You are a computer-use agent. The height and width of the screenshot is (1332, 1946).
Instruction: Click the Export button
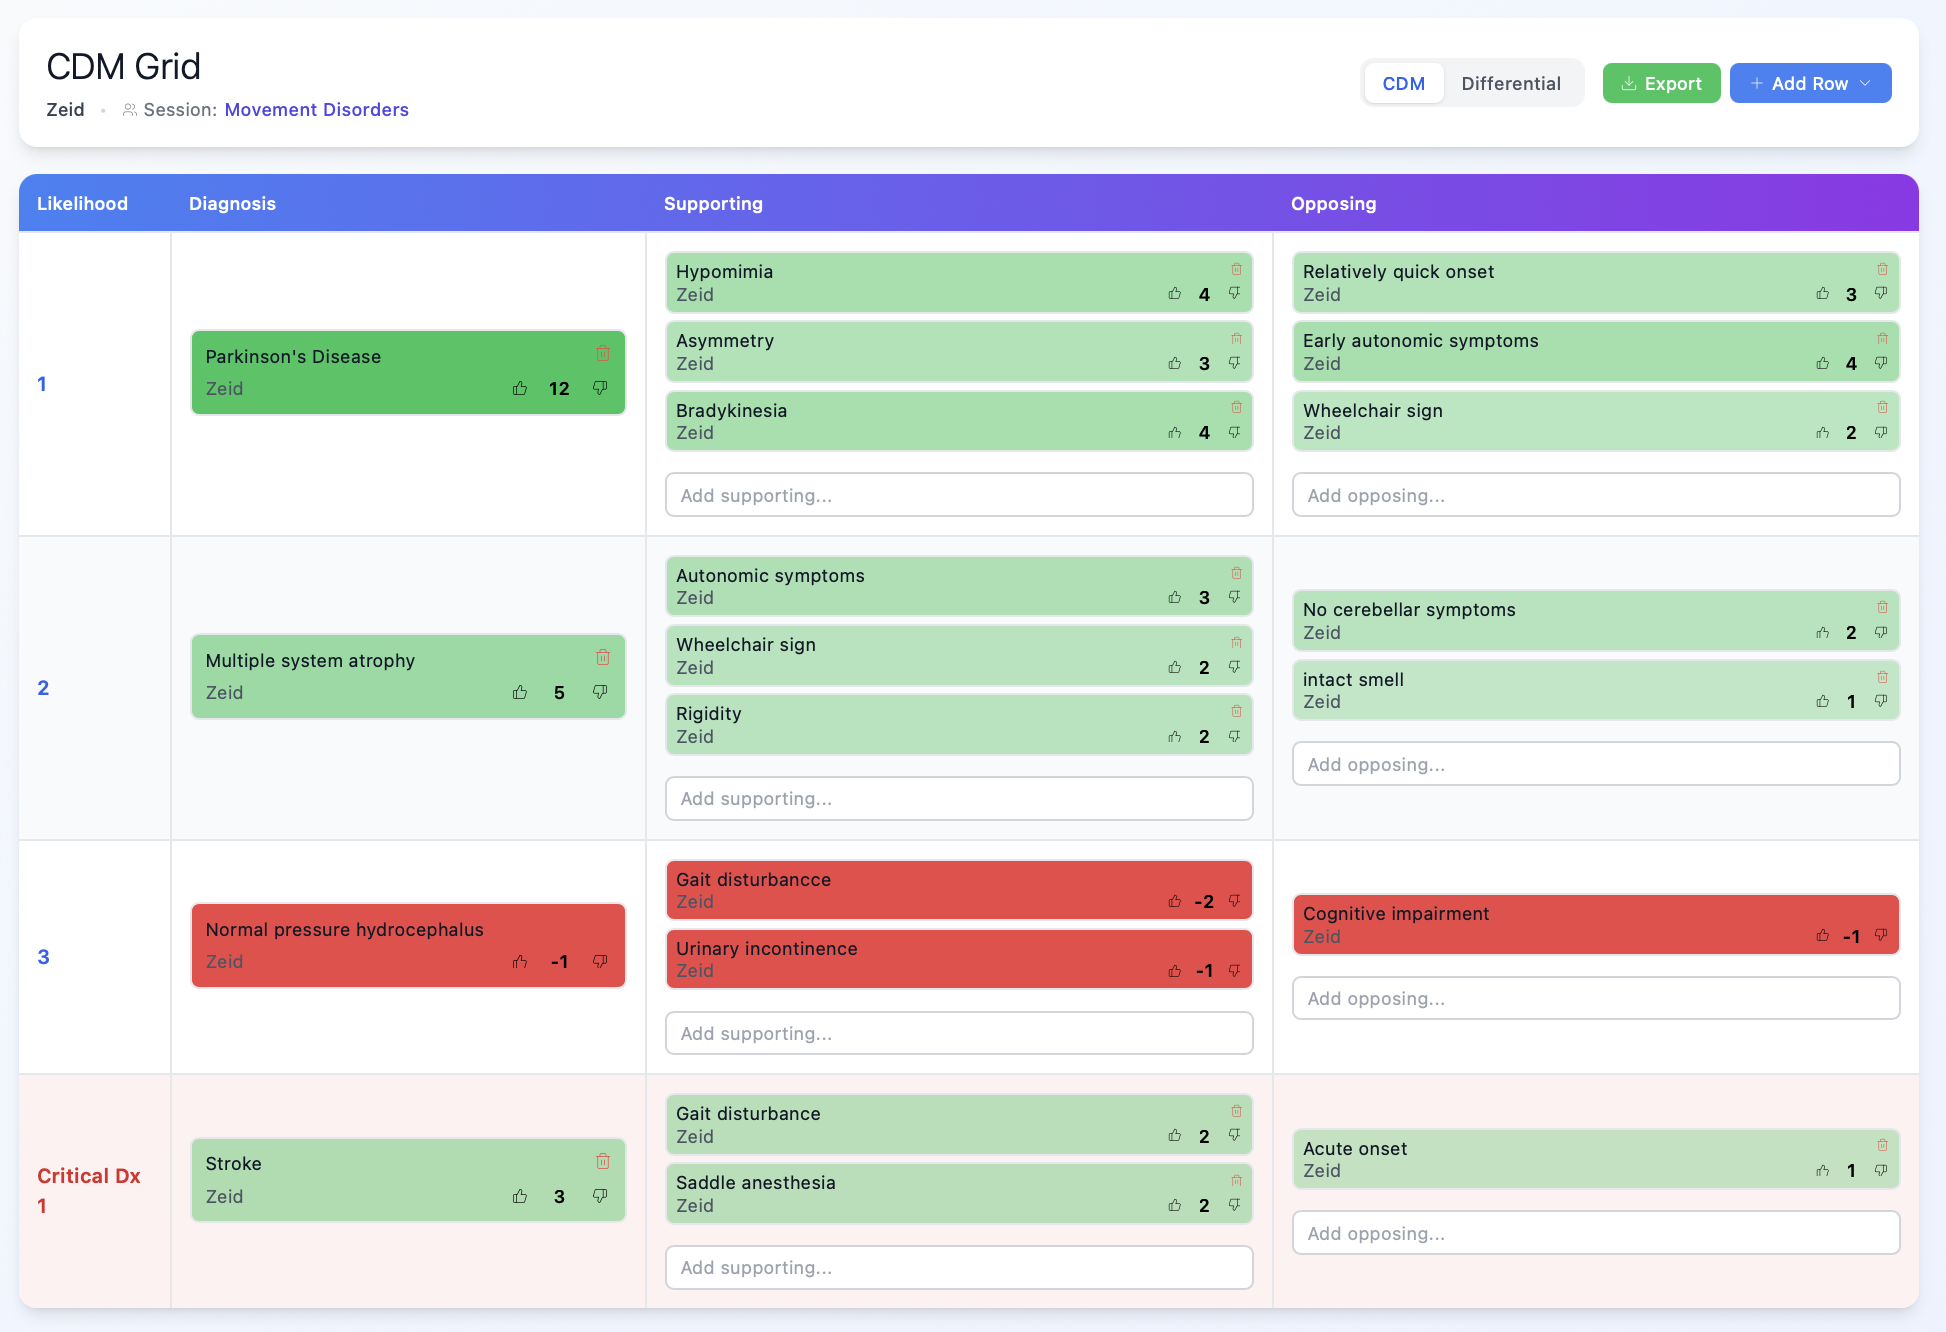[1661, 83]
